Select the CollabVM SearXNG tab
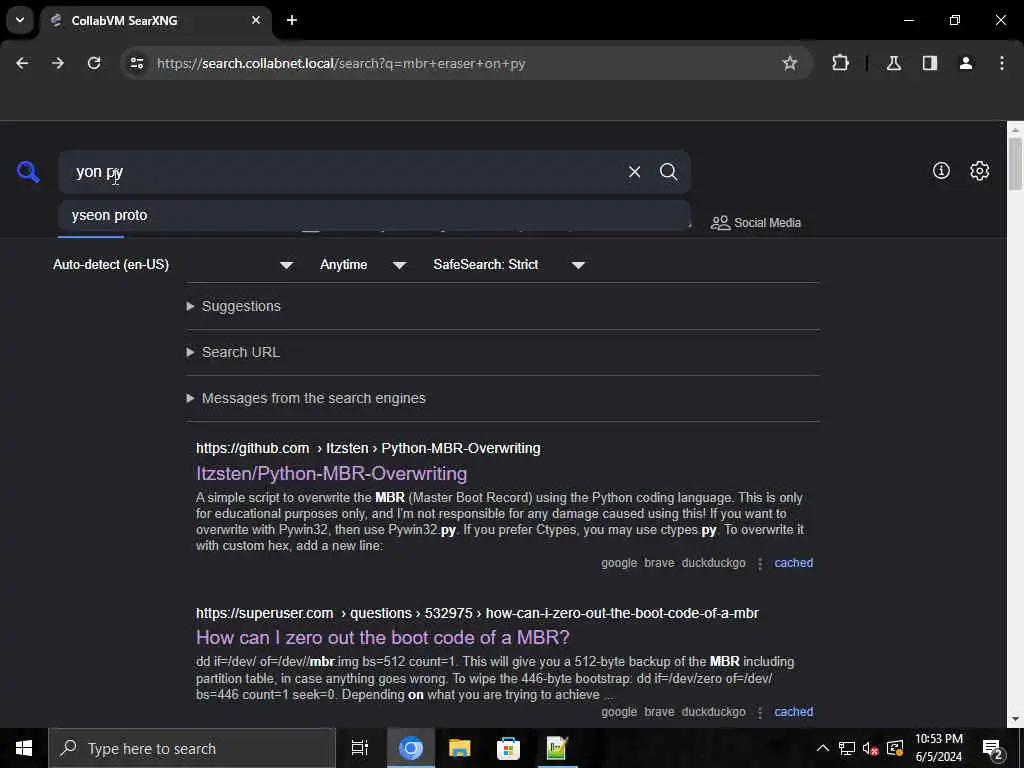 click(x=156, y=20)
